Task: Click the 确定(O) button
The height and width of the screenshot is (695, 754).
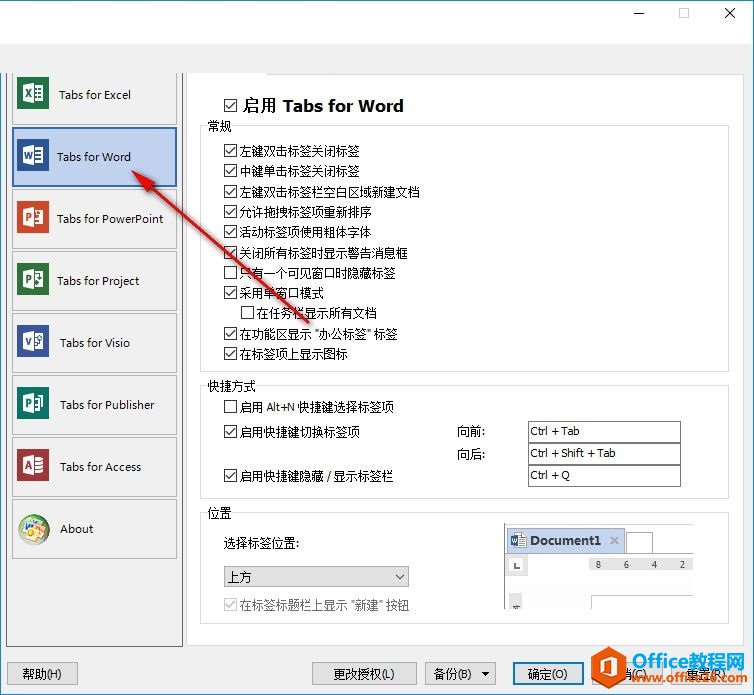Action: click(x=548, y=674)
